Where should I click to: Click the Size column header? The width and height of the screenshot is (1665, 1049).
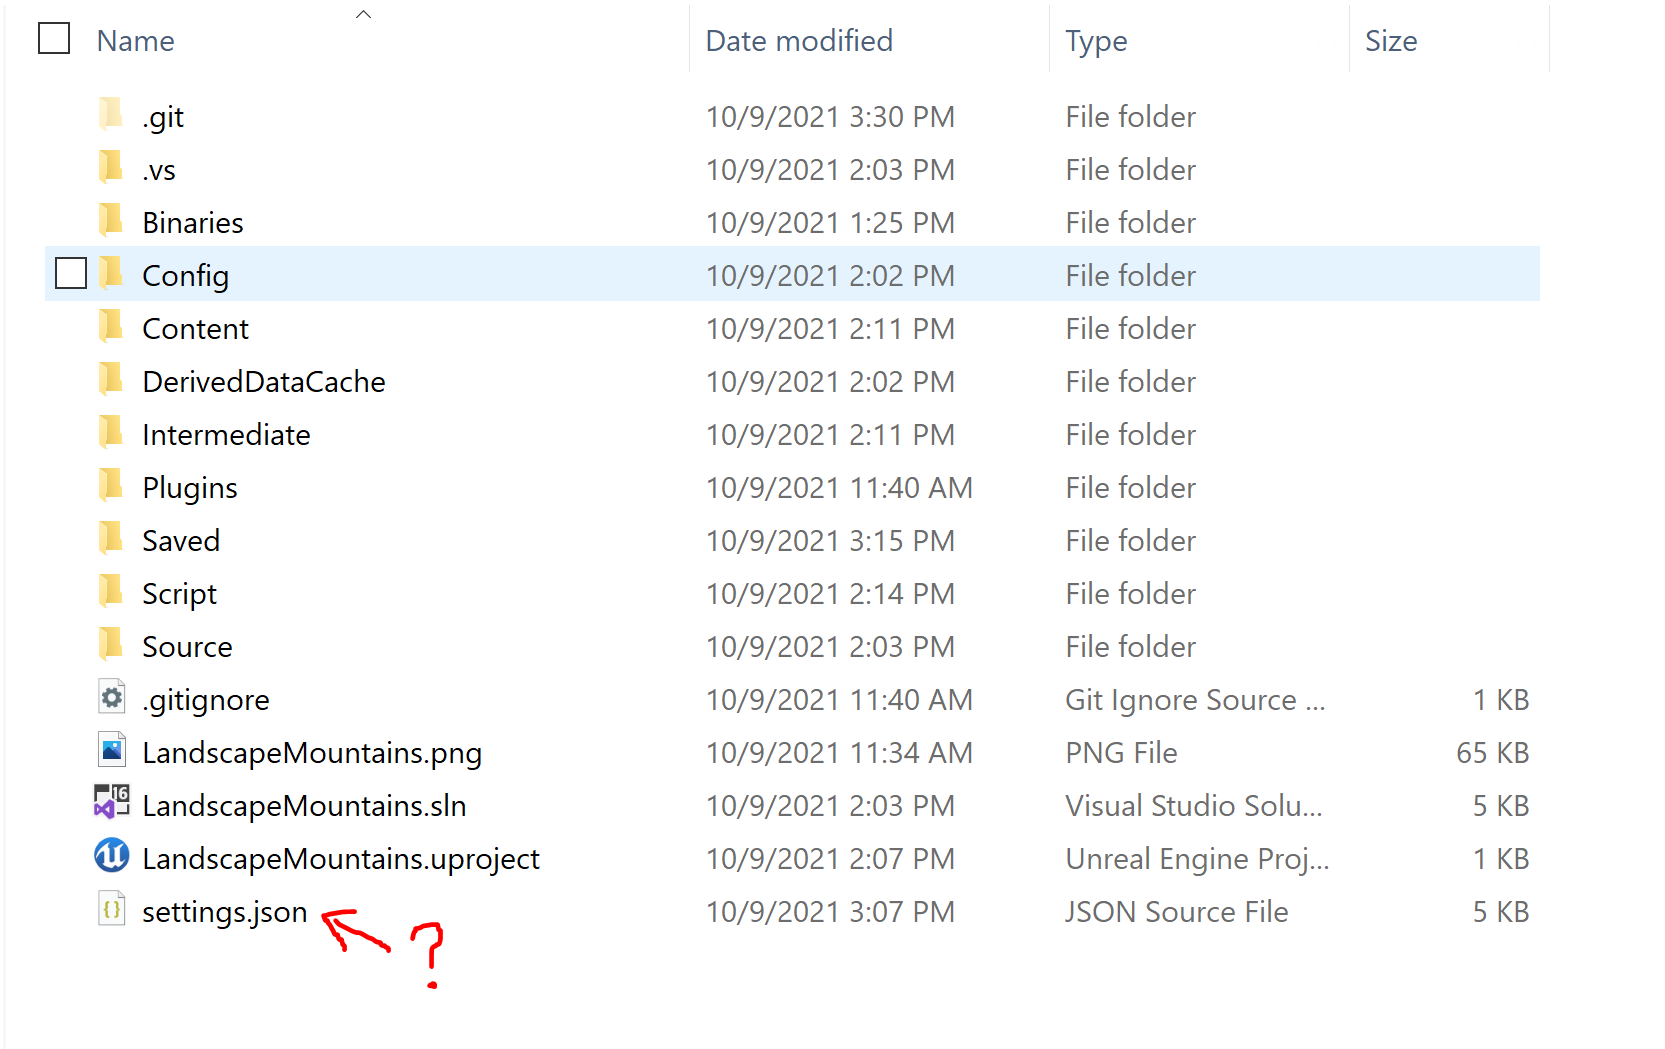(x=1391, y=40)
